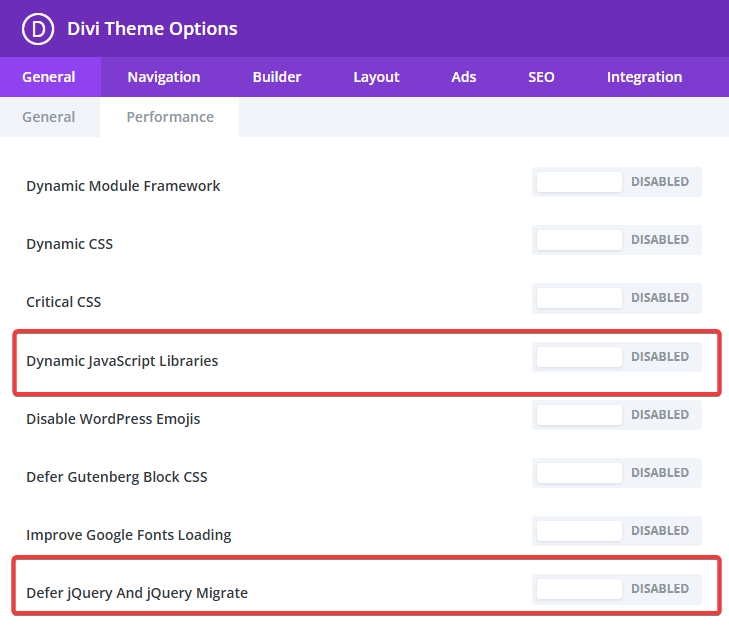Viewport: 729px width, 626px height.
Task: Open the Integration tab
Action: (x=644, y=77)
